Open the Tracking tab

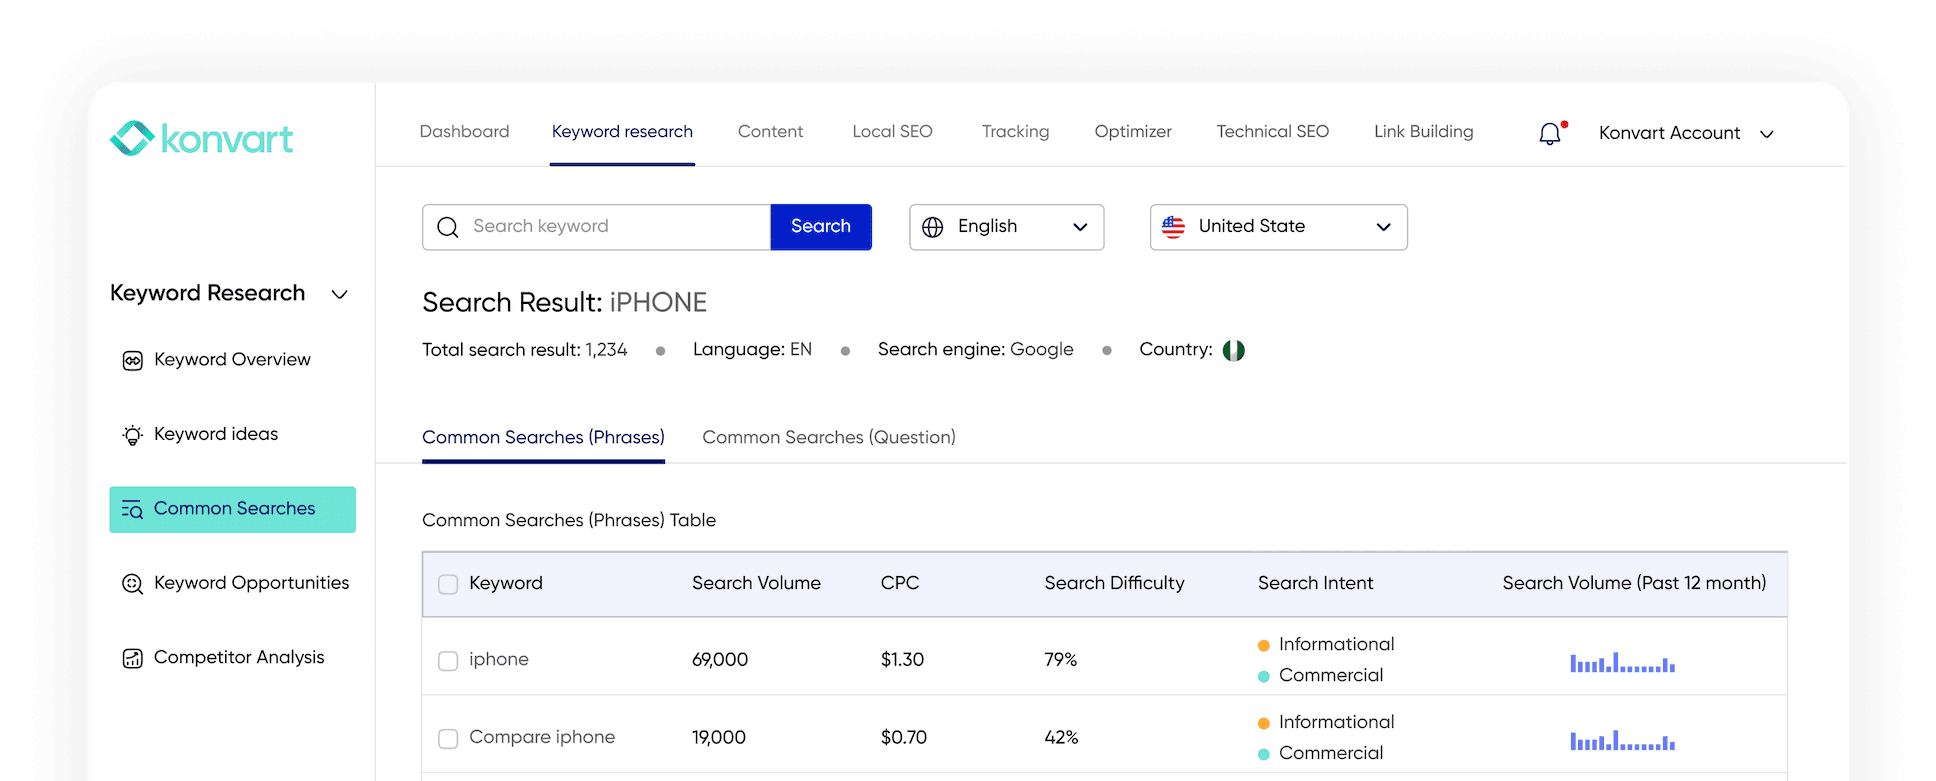point(1015,131)
